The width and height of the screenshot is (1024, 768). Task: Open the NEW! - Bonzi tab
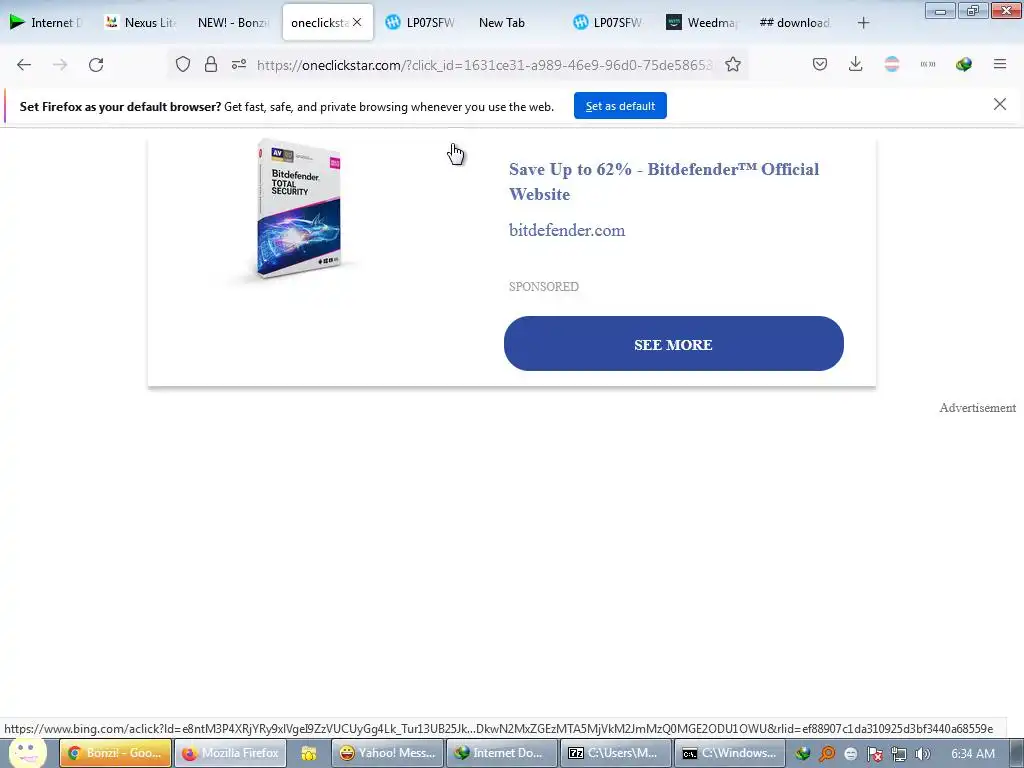pyautogui.click(x=233, y=22)
